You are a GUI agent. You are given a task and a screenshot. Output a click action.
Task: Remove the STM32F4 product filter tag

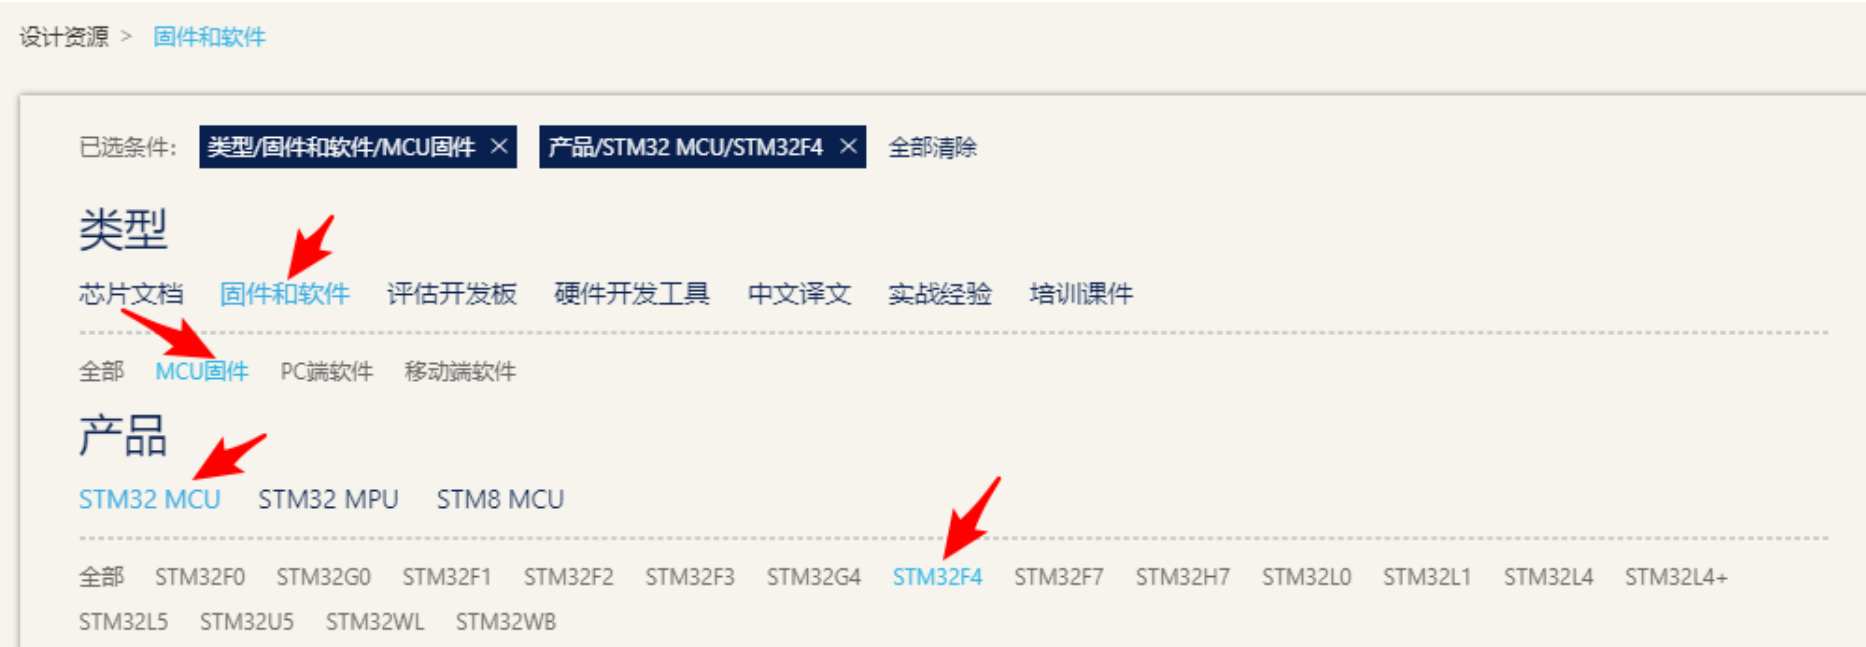[x=848, y=147]
